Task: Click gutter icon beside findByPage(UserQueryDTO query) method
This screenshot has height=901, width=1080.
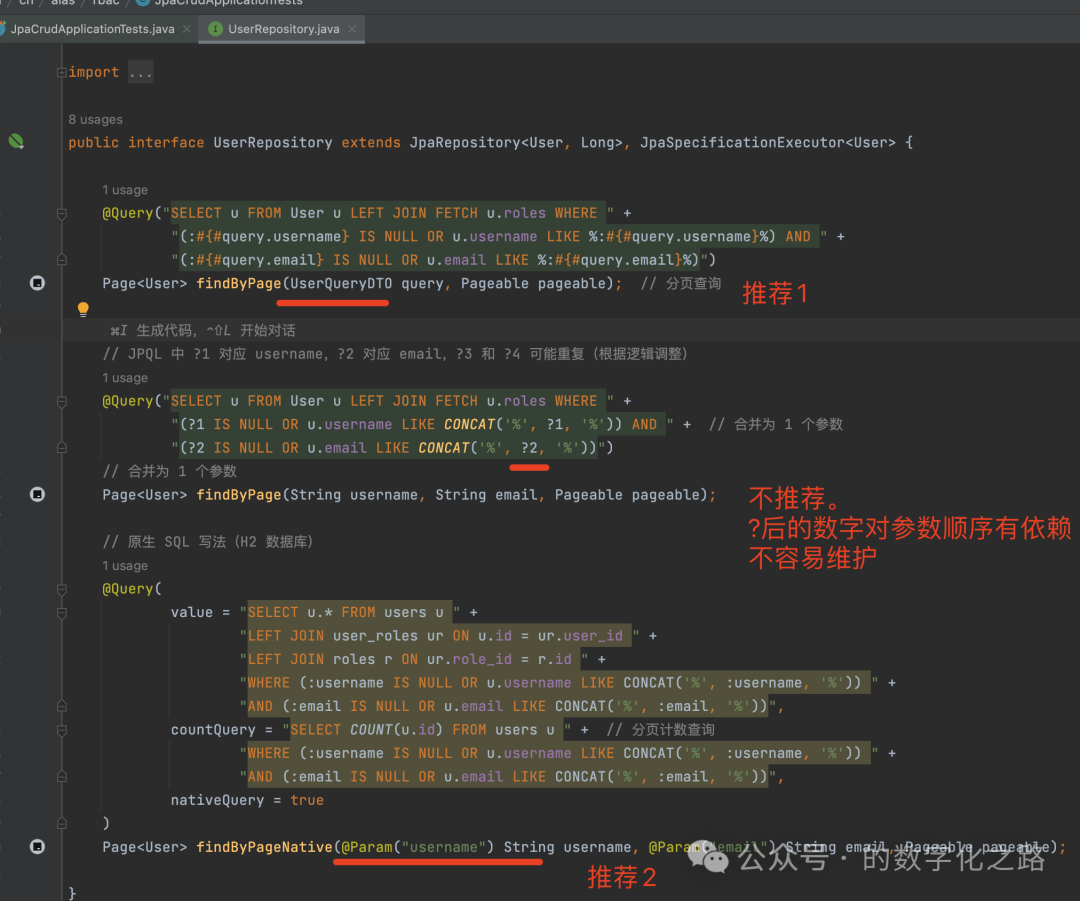Action: point(38,283)
